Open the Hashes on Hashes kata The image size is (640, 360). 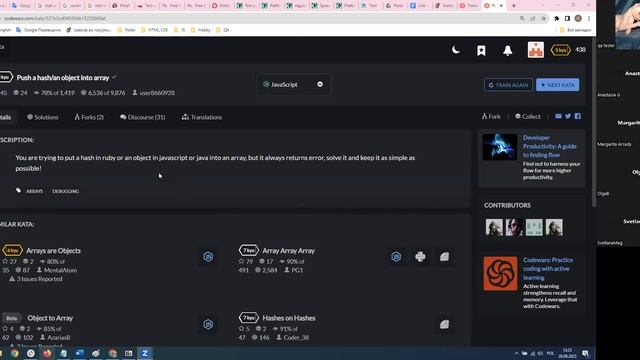coord(289,318)
